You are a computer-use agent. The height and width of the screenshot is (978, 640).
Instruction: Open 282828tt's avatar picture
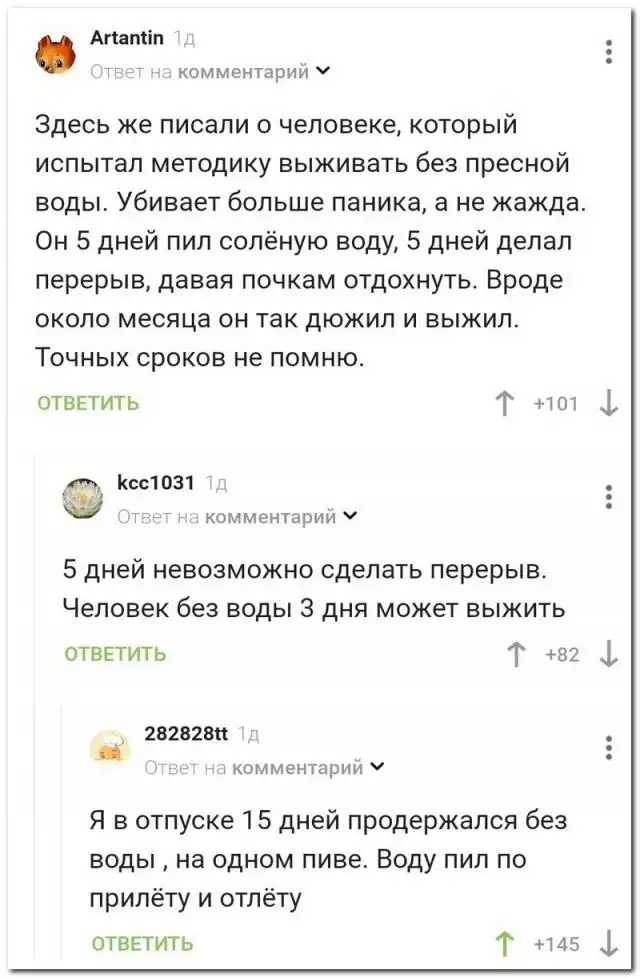pos(110,749)
